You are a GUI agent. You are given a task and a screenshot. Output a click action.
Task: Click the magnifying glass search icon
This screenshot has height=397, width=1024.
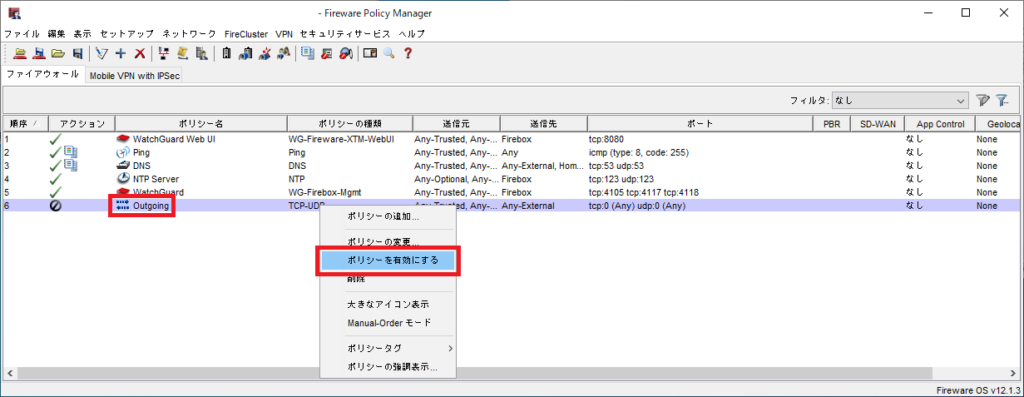[x=389, y=54]
